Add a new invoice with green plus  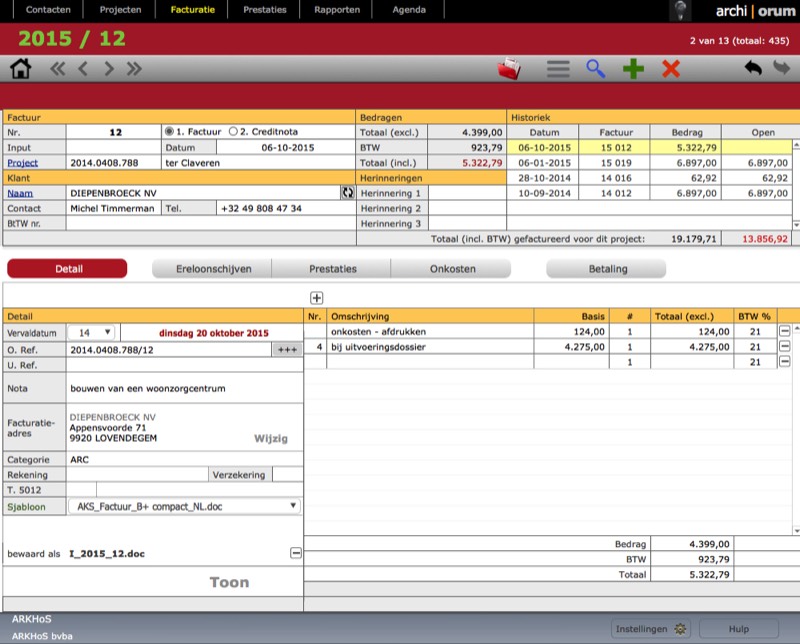click(x=633, y=68)
